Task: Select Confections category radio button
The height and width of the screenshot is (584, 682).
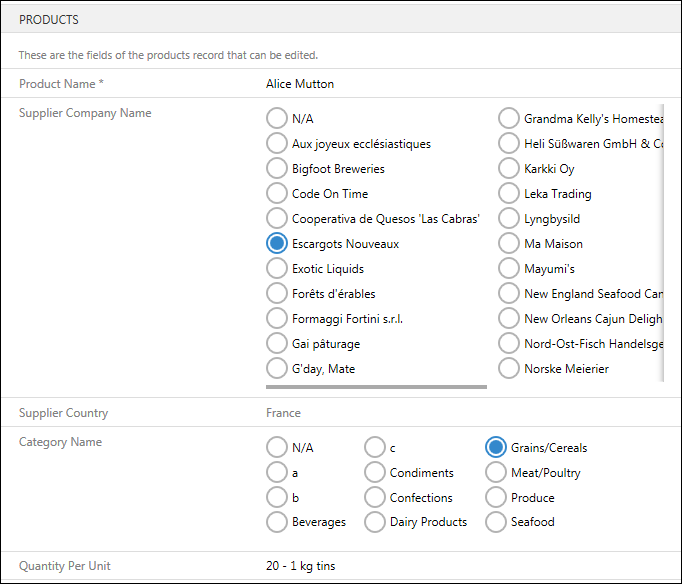Action: (375, 497)
